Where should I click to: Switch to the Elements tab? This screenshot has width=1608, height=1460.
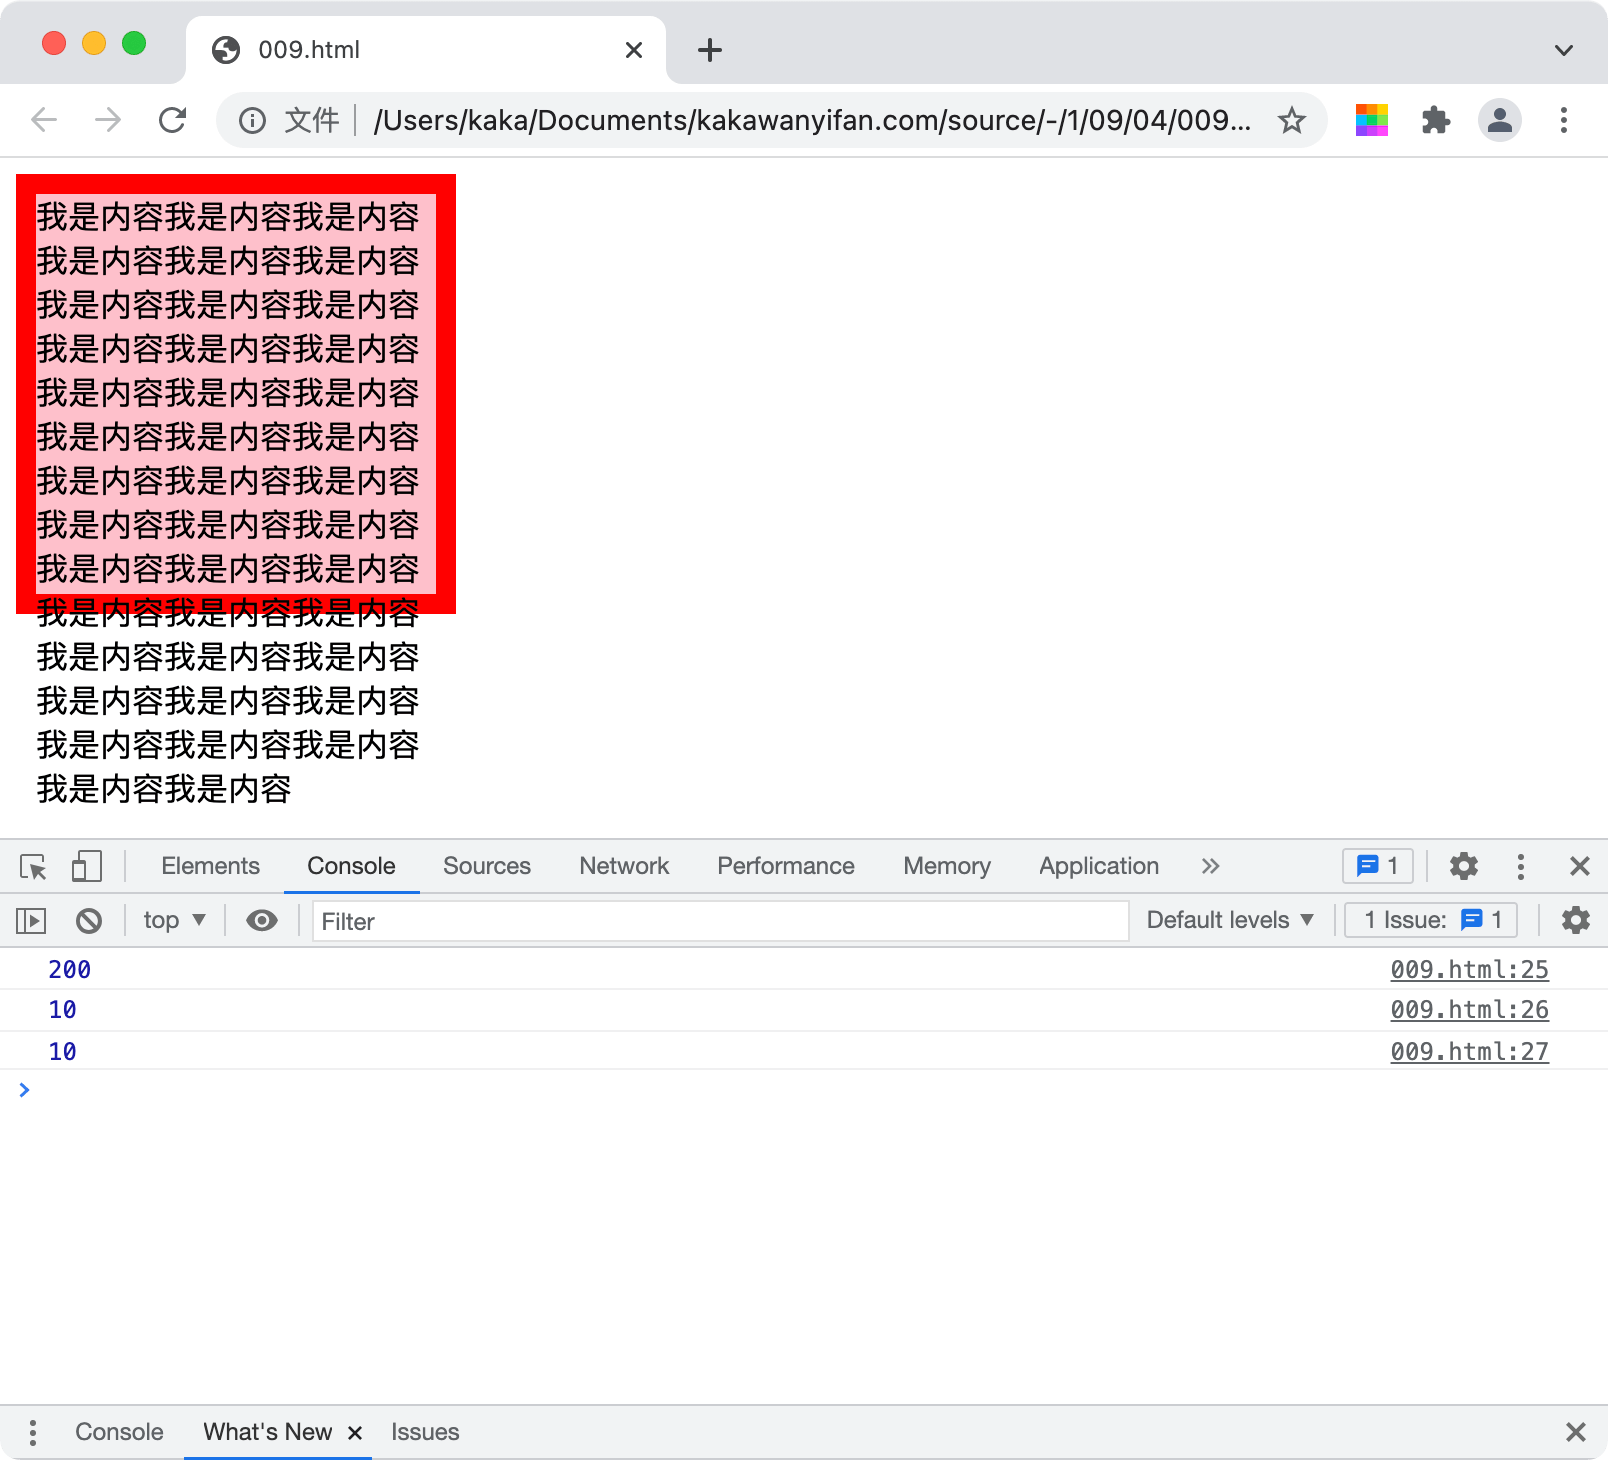click(x=210, y=866)
